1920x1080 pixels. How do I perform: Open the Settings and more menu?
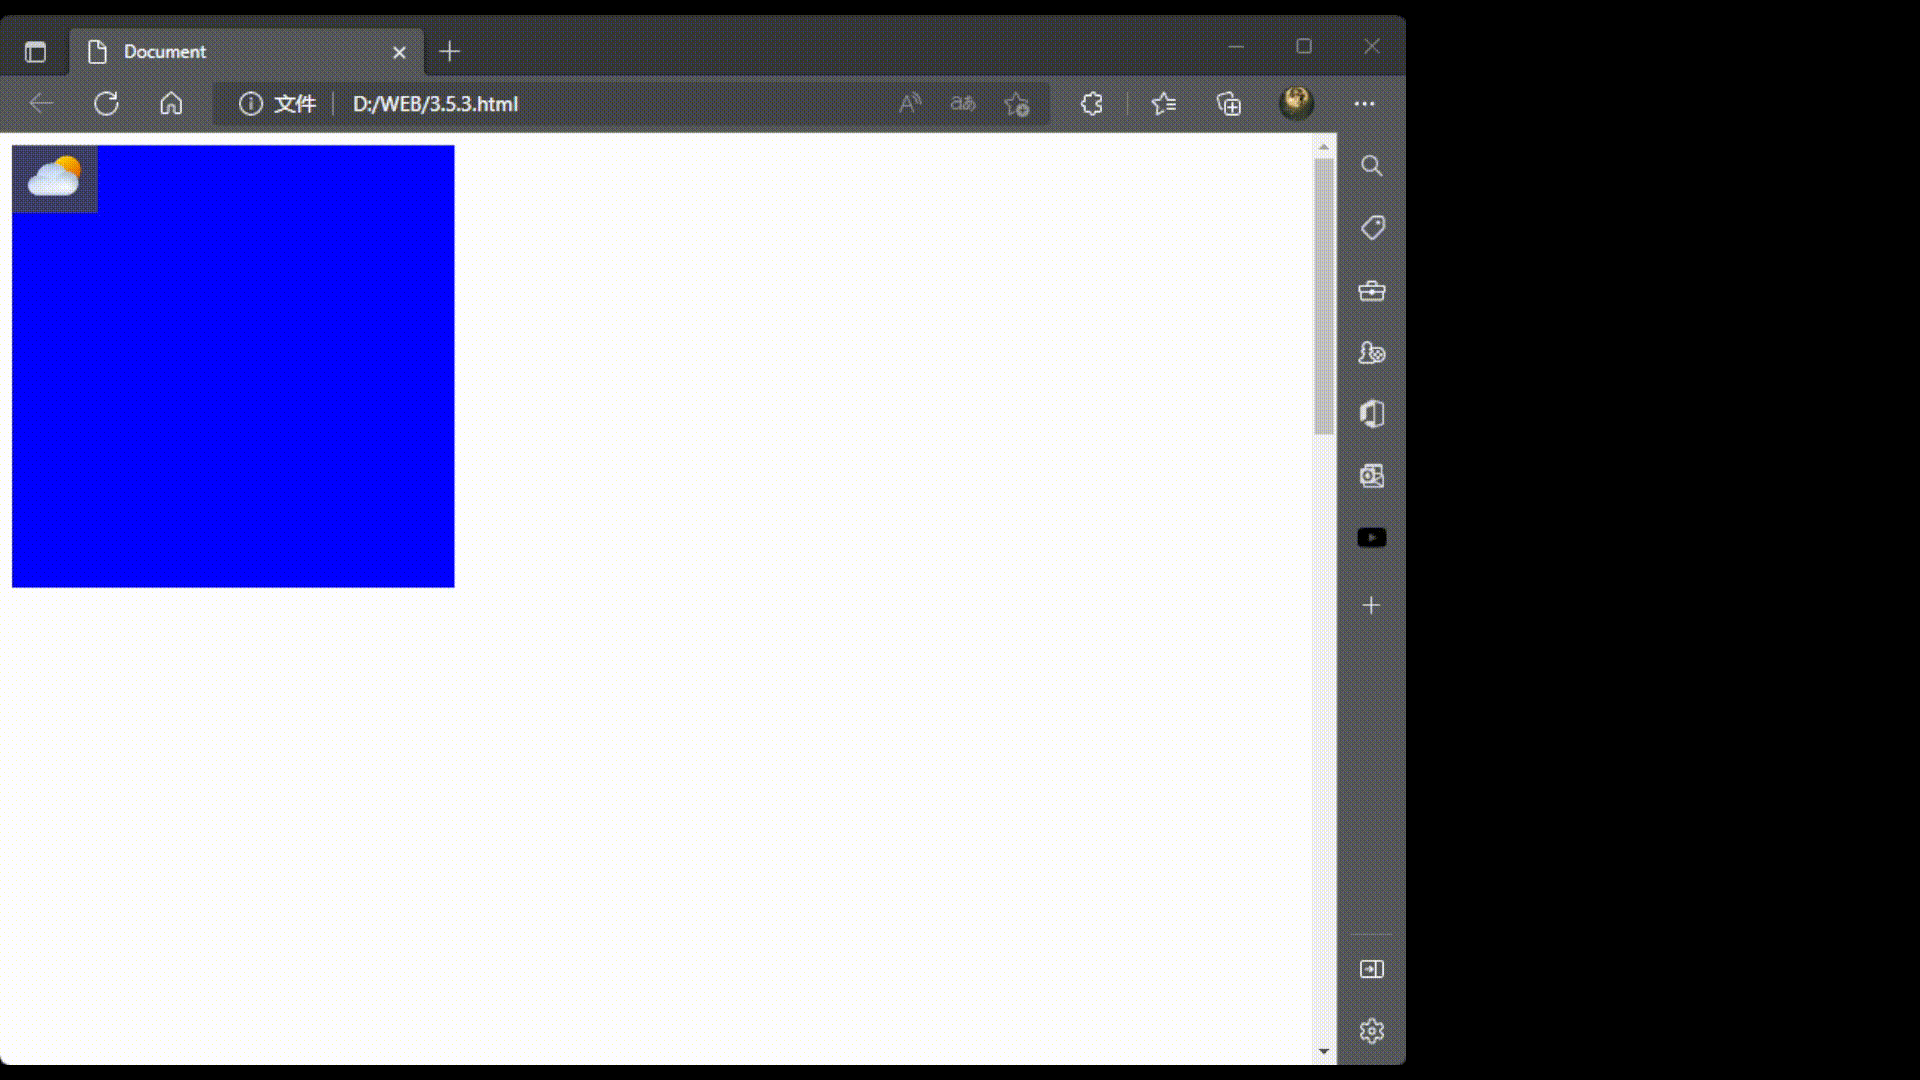pyautogui.click(x=1364, y=103)
